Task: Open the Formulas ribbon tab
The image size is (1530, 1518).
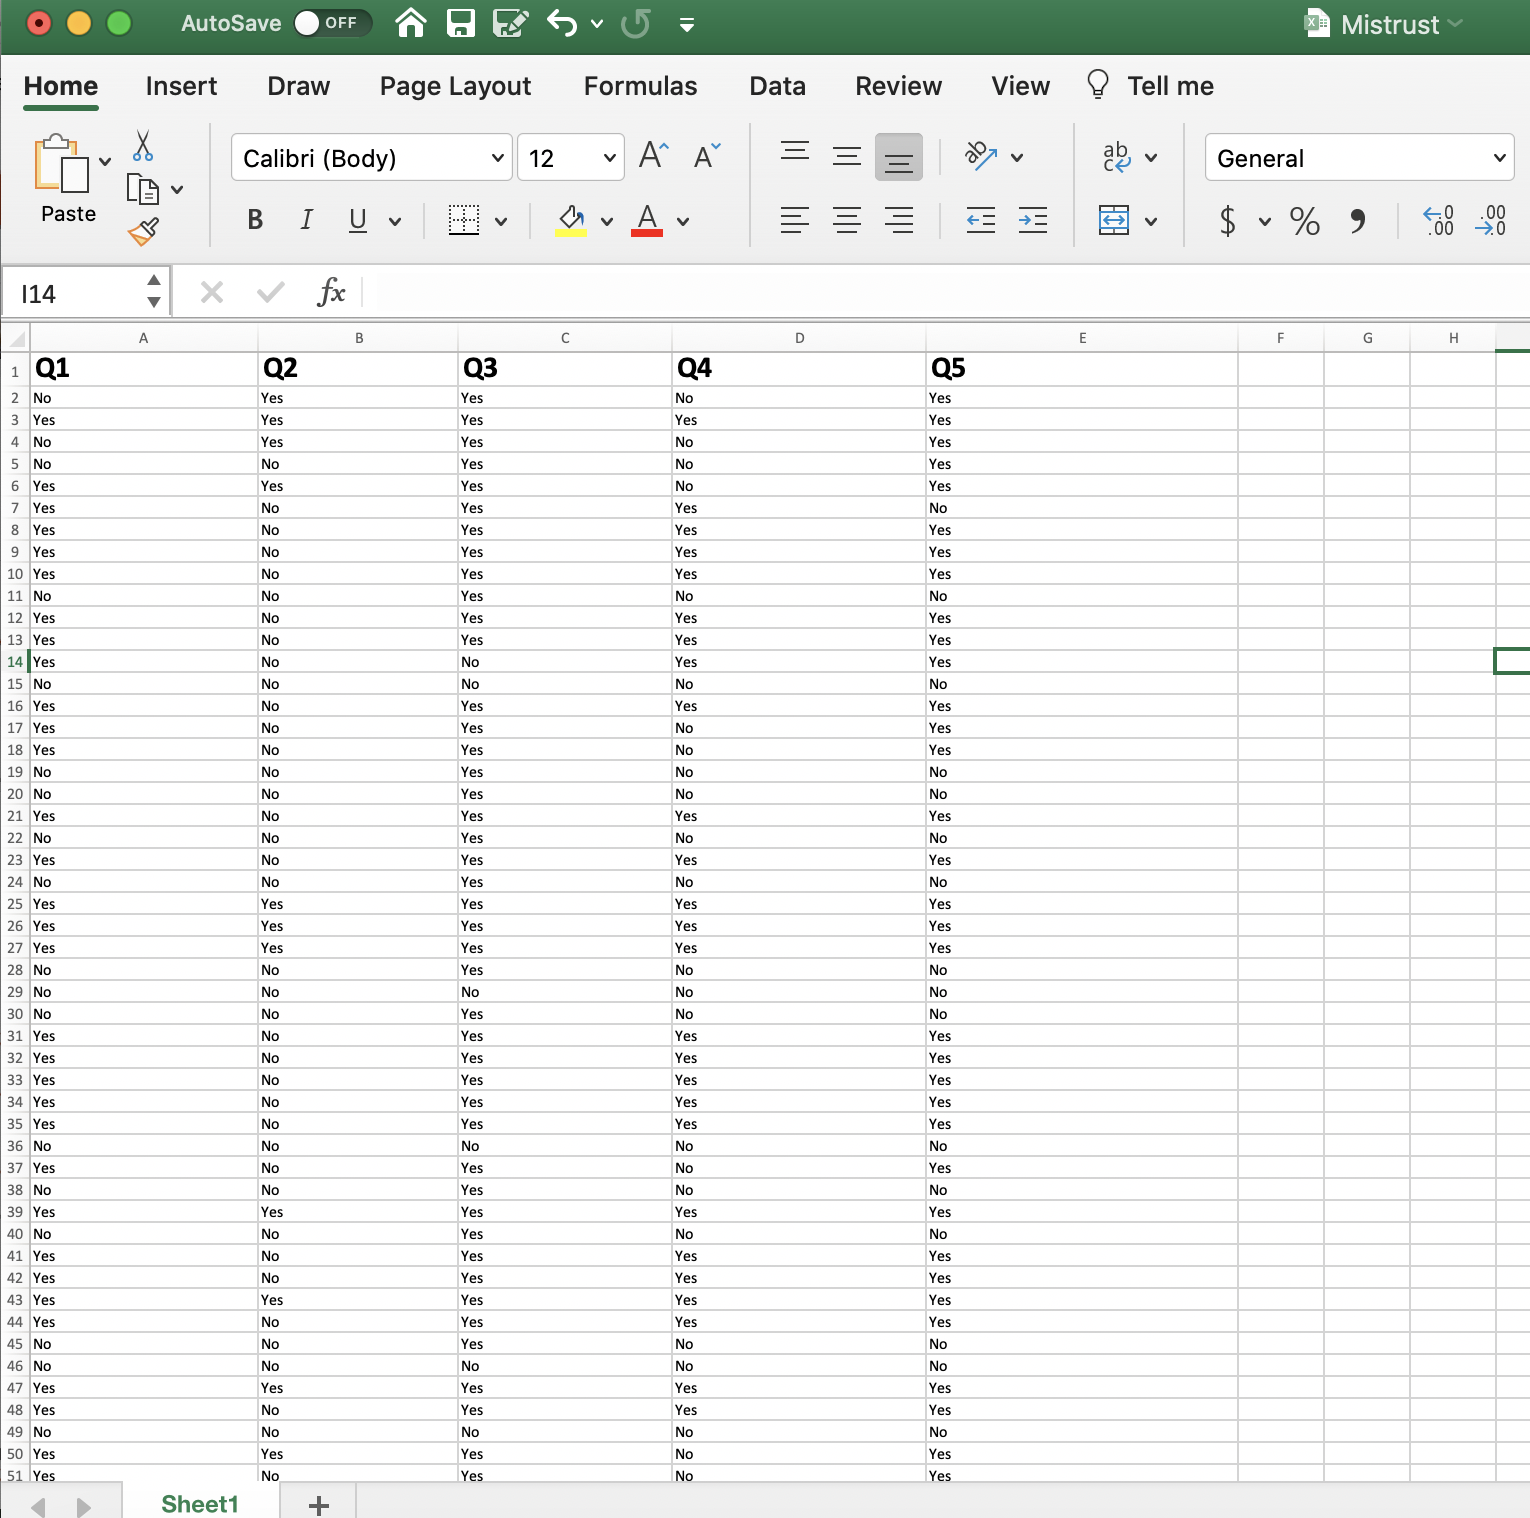Action: click(x=640, y=86)
